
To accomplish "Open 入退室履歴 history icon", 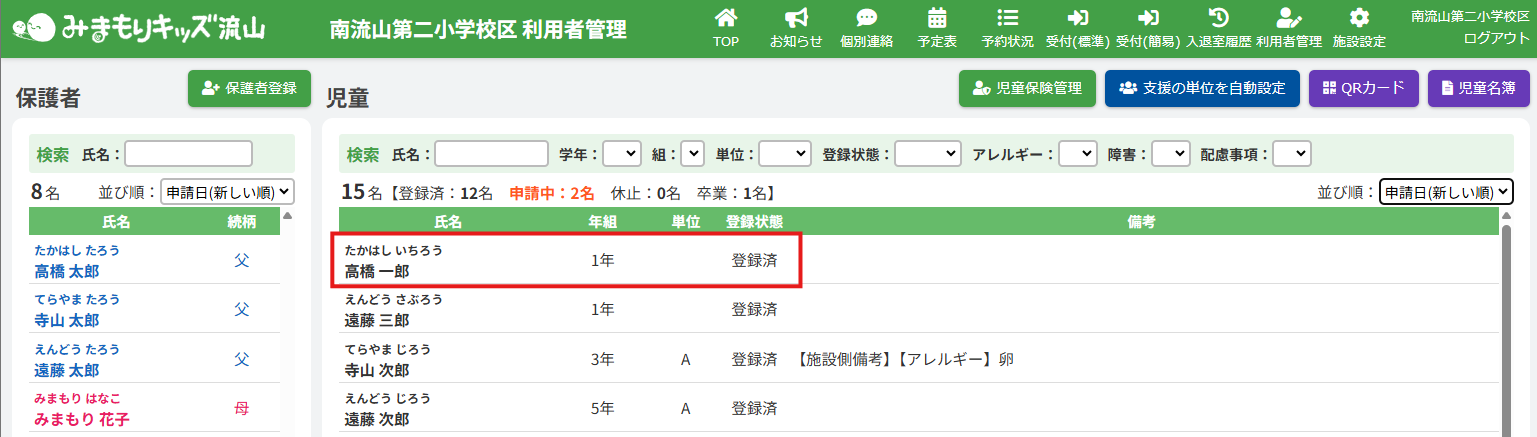I will click(x=1218, y=28).
